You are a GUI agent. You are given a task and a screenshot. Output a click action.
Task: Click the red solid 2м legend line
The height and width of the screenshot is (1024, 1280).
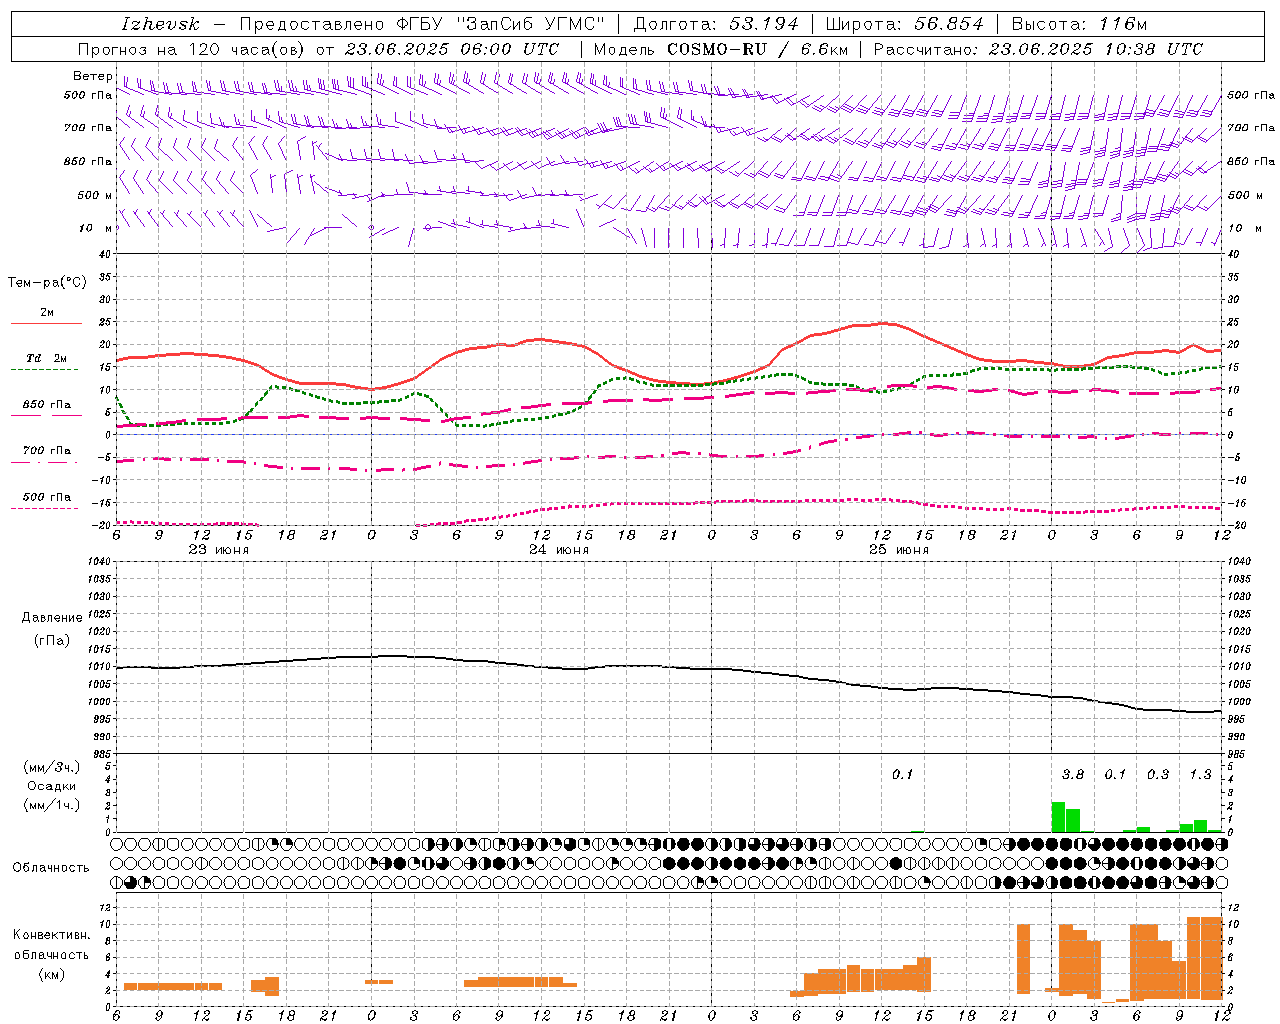(46, 323)
